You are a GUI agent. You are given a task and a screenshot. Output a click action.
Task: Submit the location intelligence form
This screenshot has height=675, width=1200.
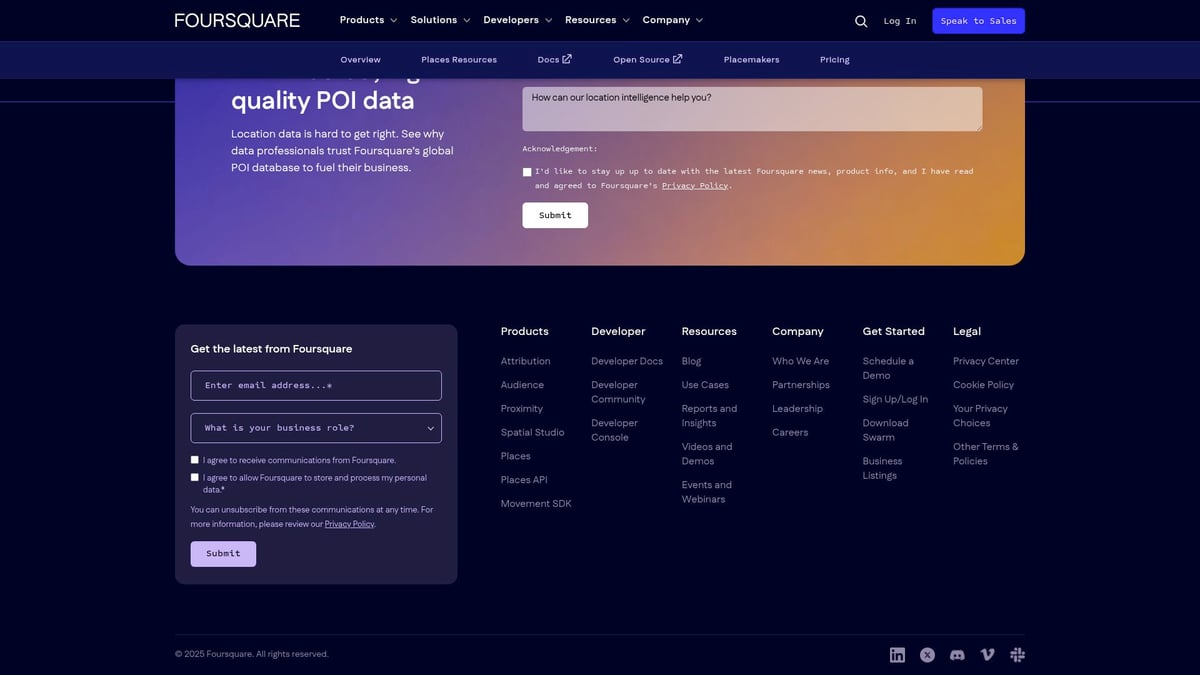[555, 215]
